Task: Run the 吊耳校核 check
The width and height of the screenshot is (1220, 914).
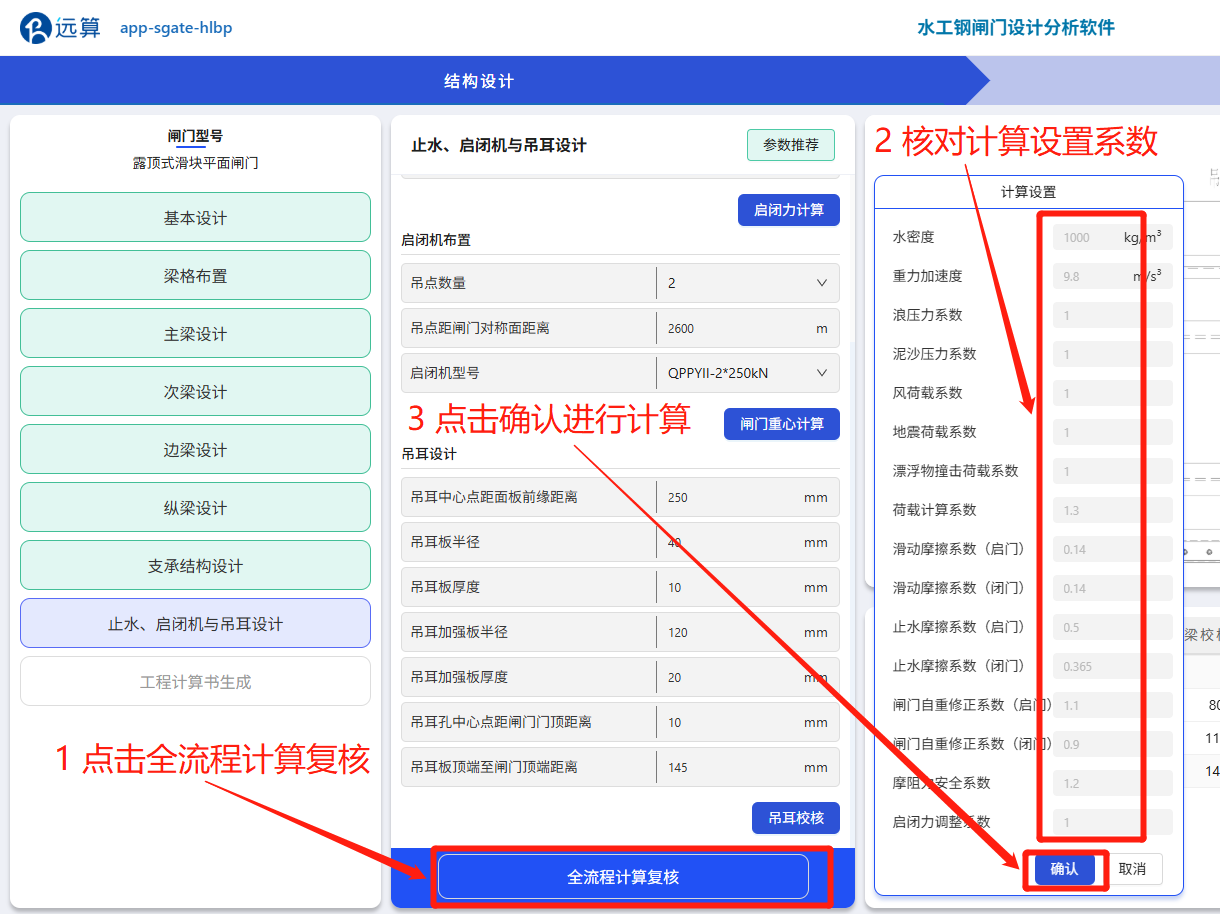Action: [795, 818]
